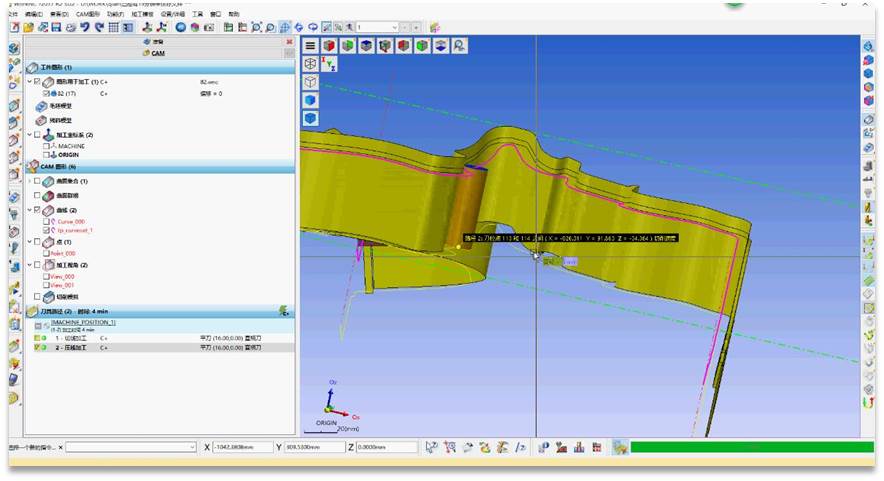Click the pointer selection icon in bottom bar
This screenshot has height=481, width=884.
pyautogui.click(x=431, y=447)
